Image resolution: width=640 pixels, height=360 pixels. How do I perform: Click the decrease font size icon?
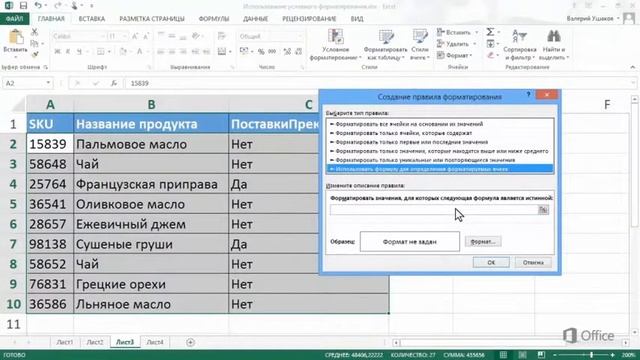pos(146,37)
